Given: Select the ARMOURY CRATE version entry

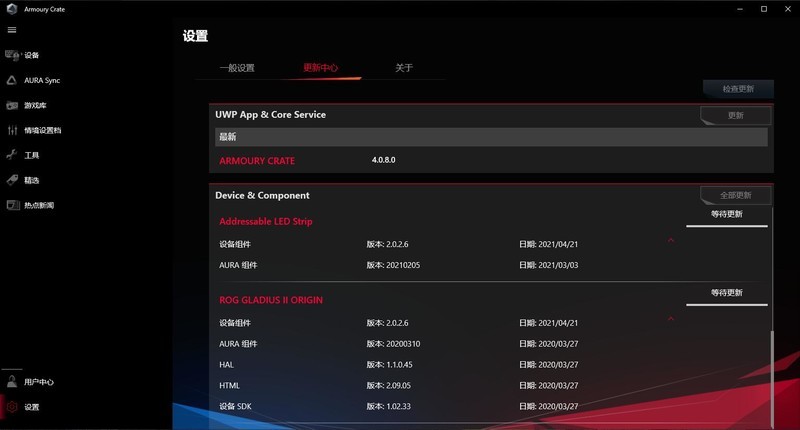Looking at the screenshot, I should pyautogui.click(x=257, y=161).
